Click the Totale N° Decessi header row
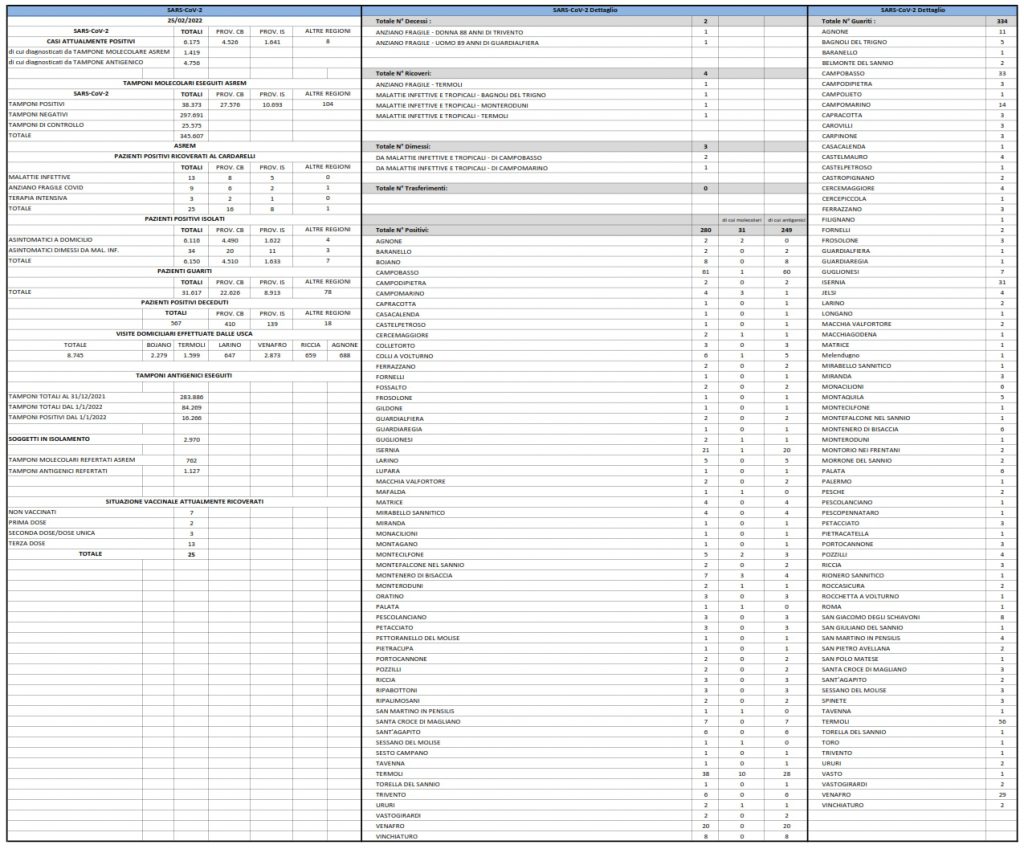The width and height of the screenshot is (1024, 853). [x=584, y=22]
